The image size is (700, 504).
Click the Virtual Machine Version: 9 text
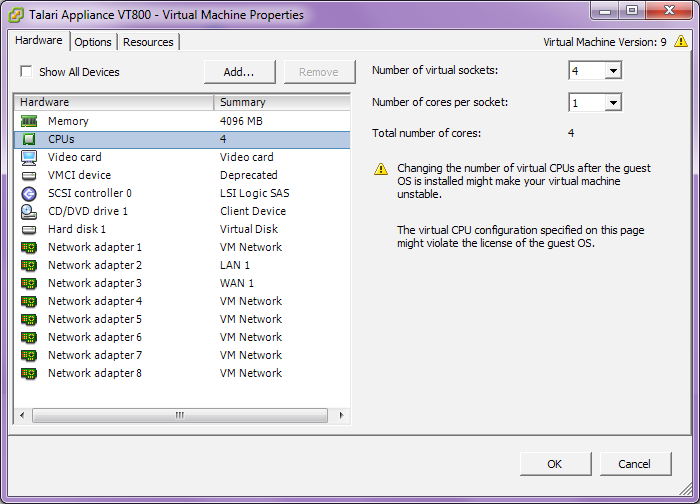pyautogui.click(x=605, y=42)
